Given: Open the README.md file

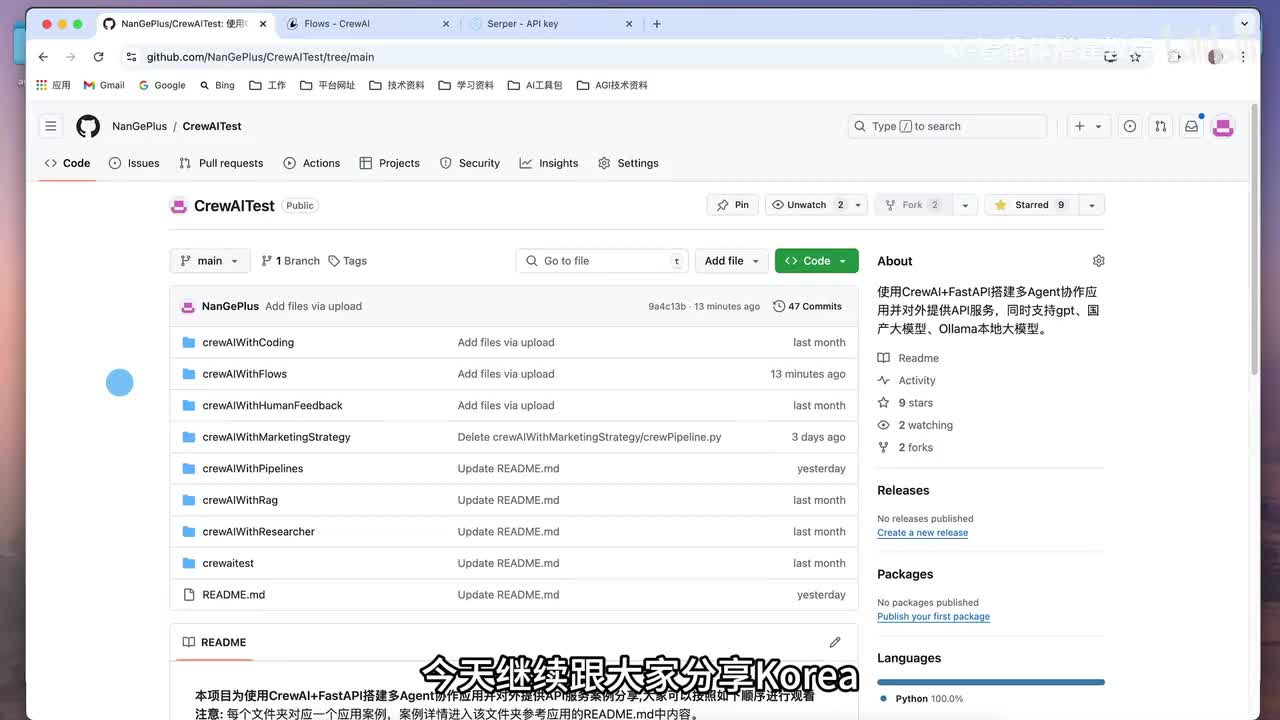Looking at the screenshot, I should pos(233,595).
